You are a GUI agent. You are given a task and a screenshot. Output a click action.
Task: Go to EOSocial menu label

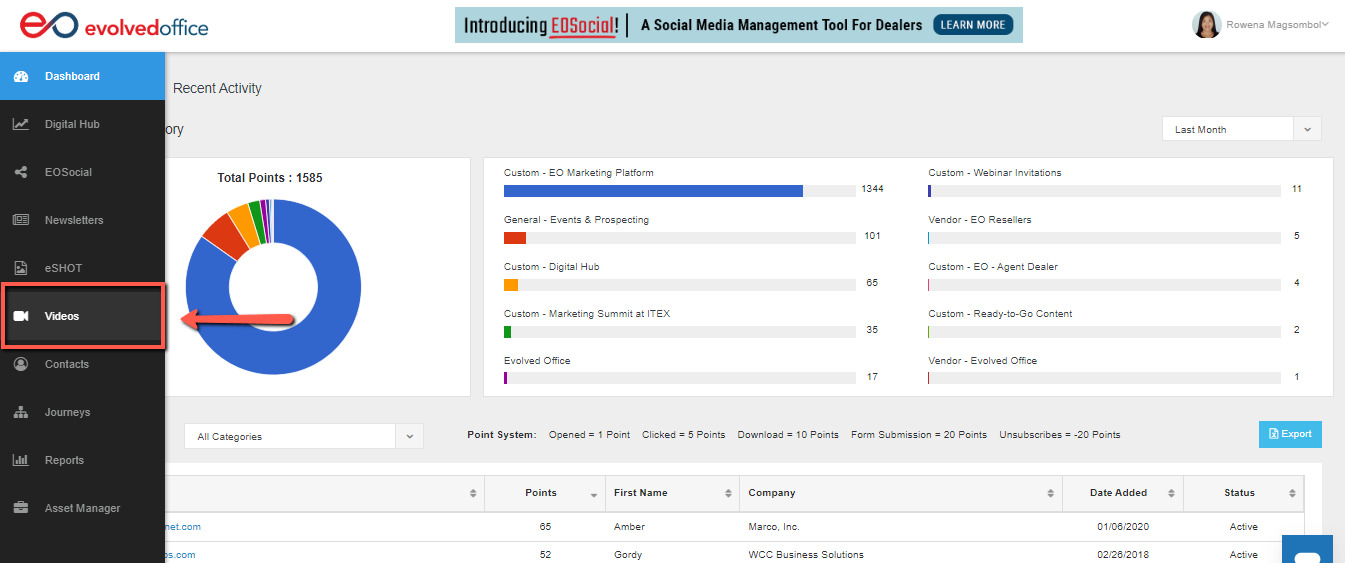tap(68, 172)
